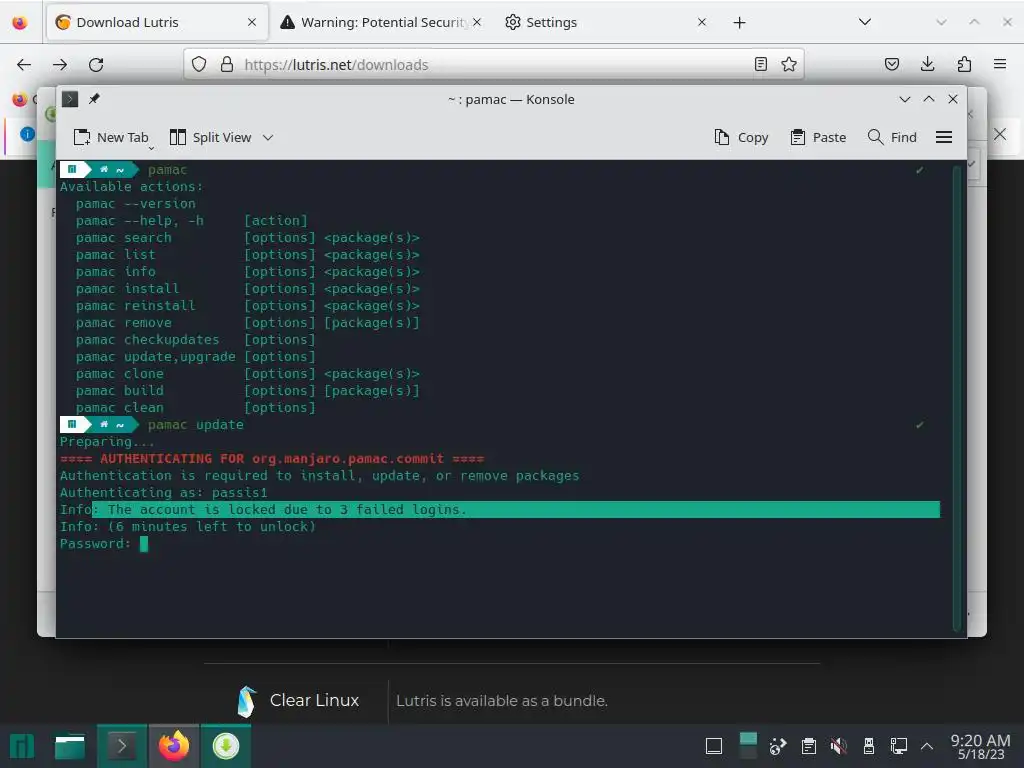Viewport: 1024px width, 768px height.
Task: Click the Konsole vertical scrollbar
Action: click(957, 398)
